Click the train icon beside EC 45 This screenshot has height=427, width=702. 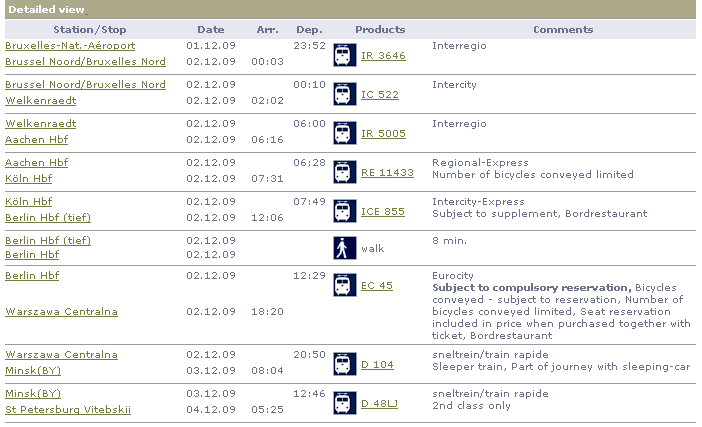tap(344, 286)
